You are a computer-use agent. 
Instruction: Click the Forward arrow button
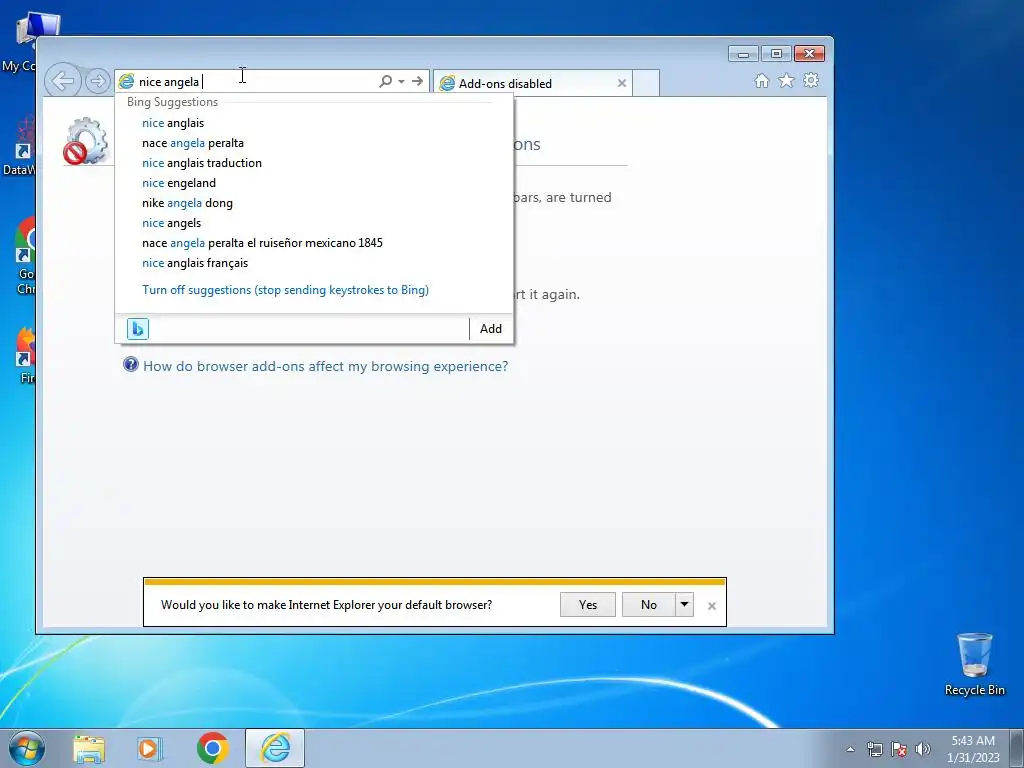[97, 82]
